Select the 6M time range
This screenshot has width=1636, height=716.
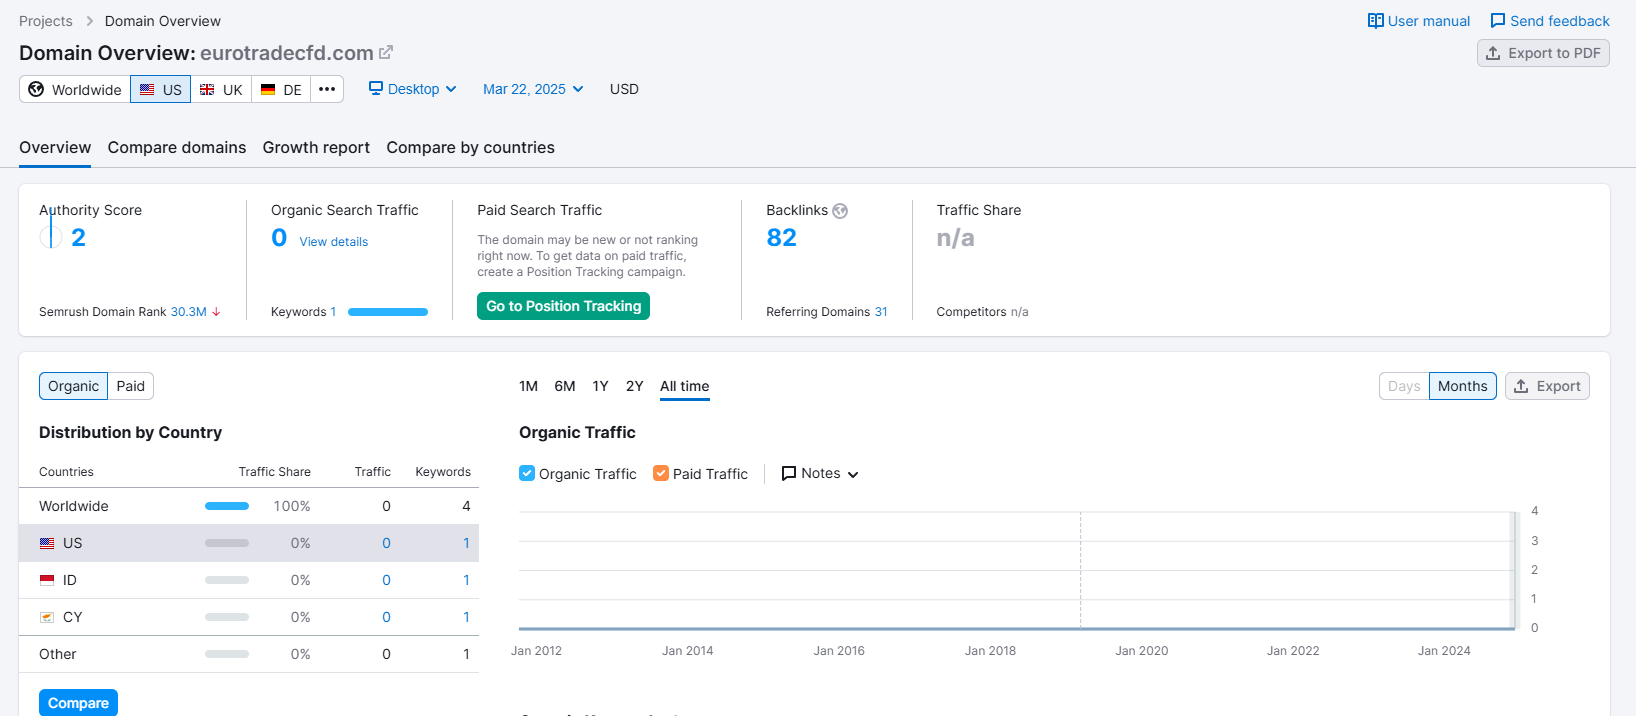[565, 386]
